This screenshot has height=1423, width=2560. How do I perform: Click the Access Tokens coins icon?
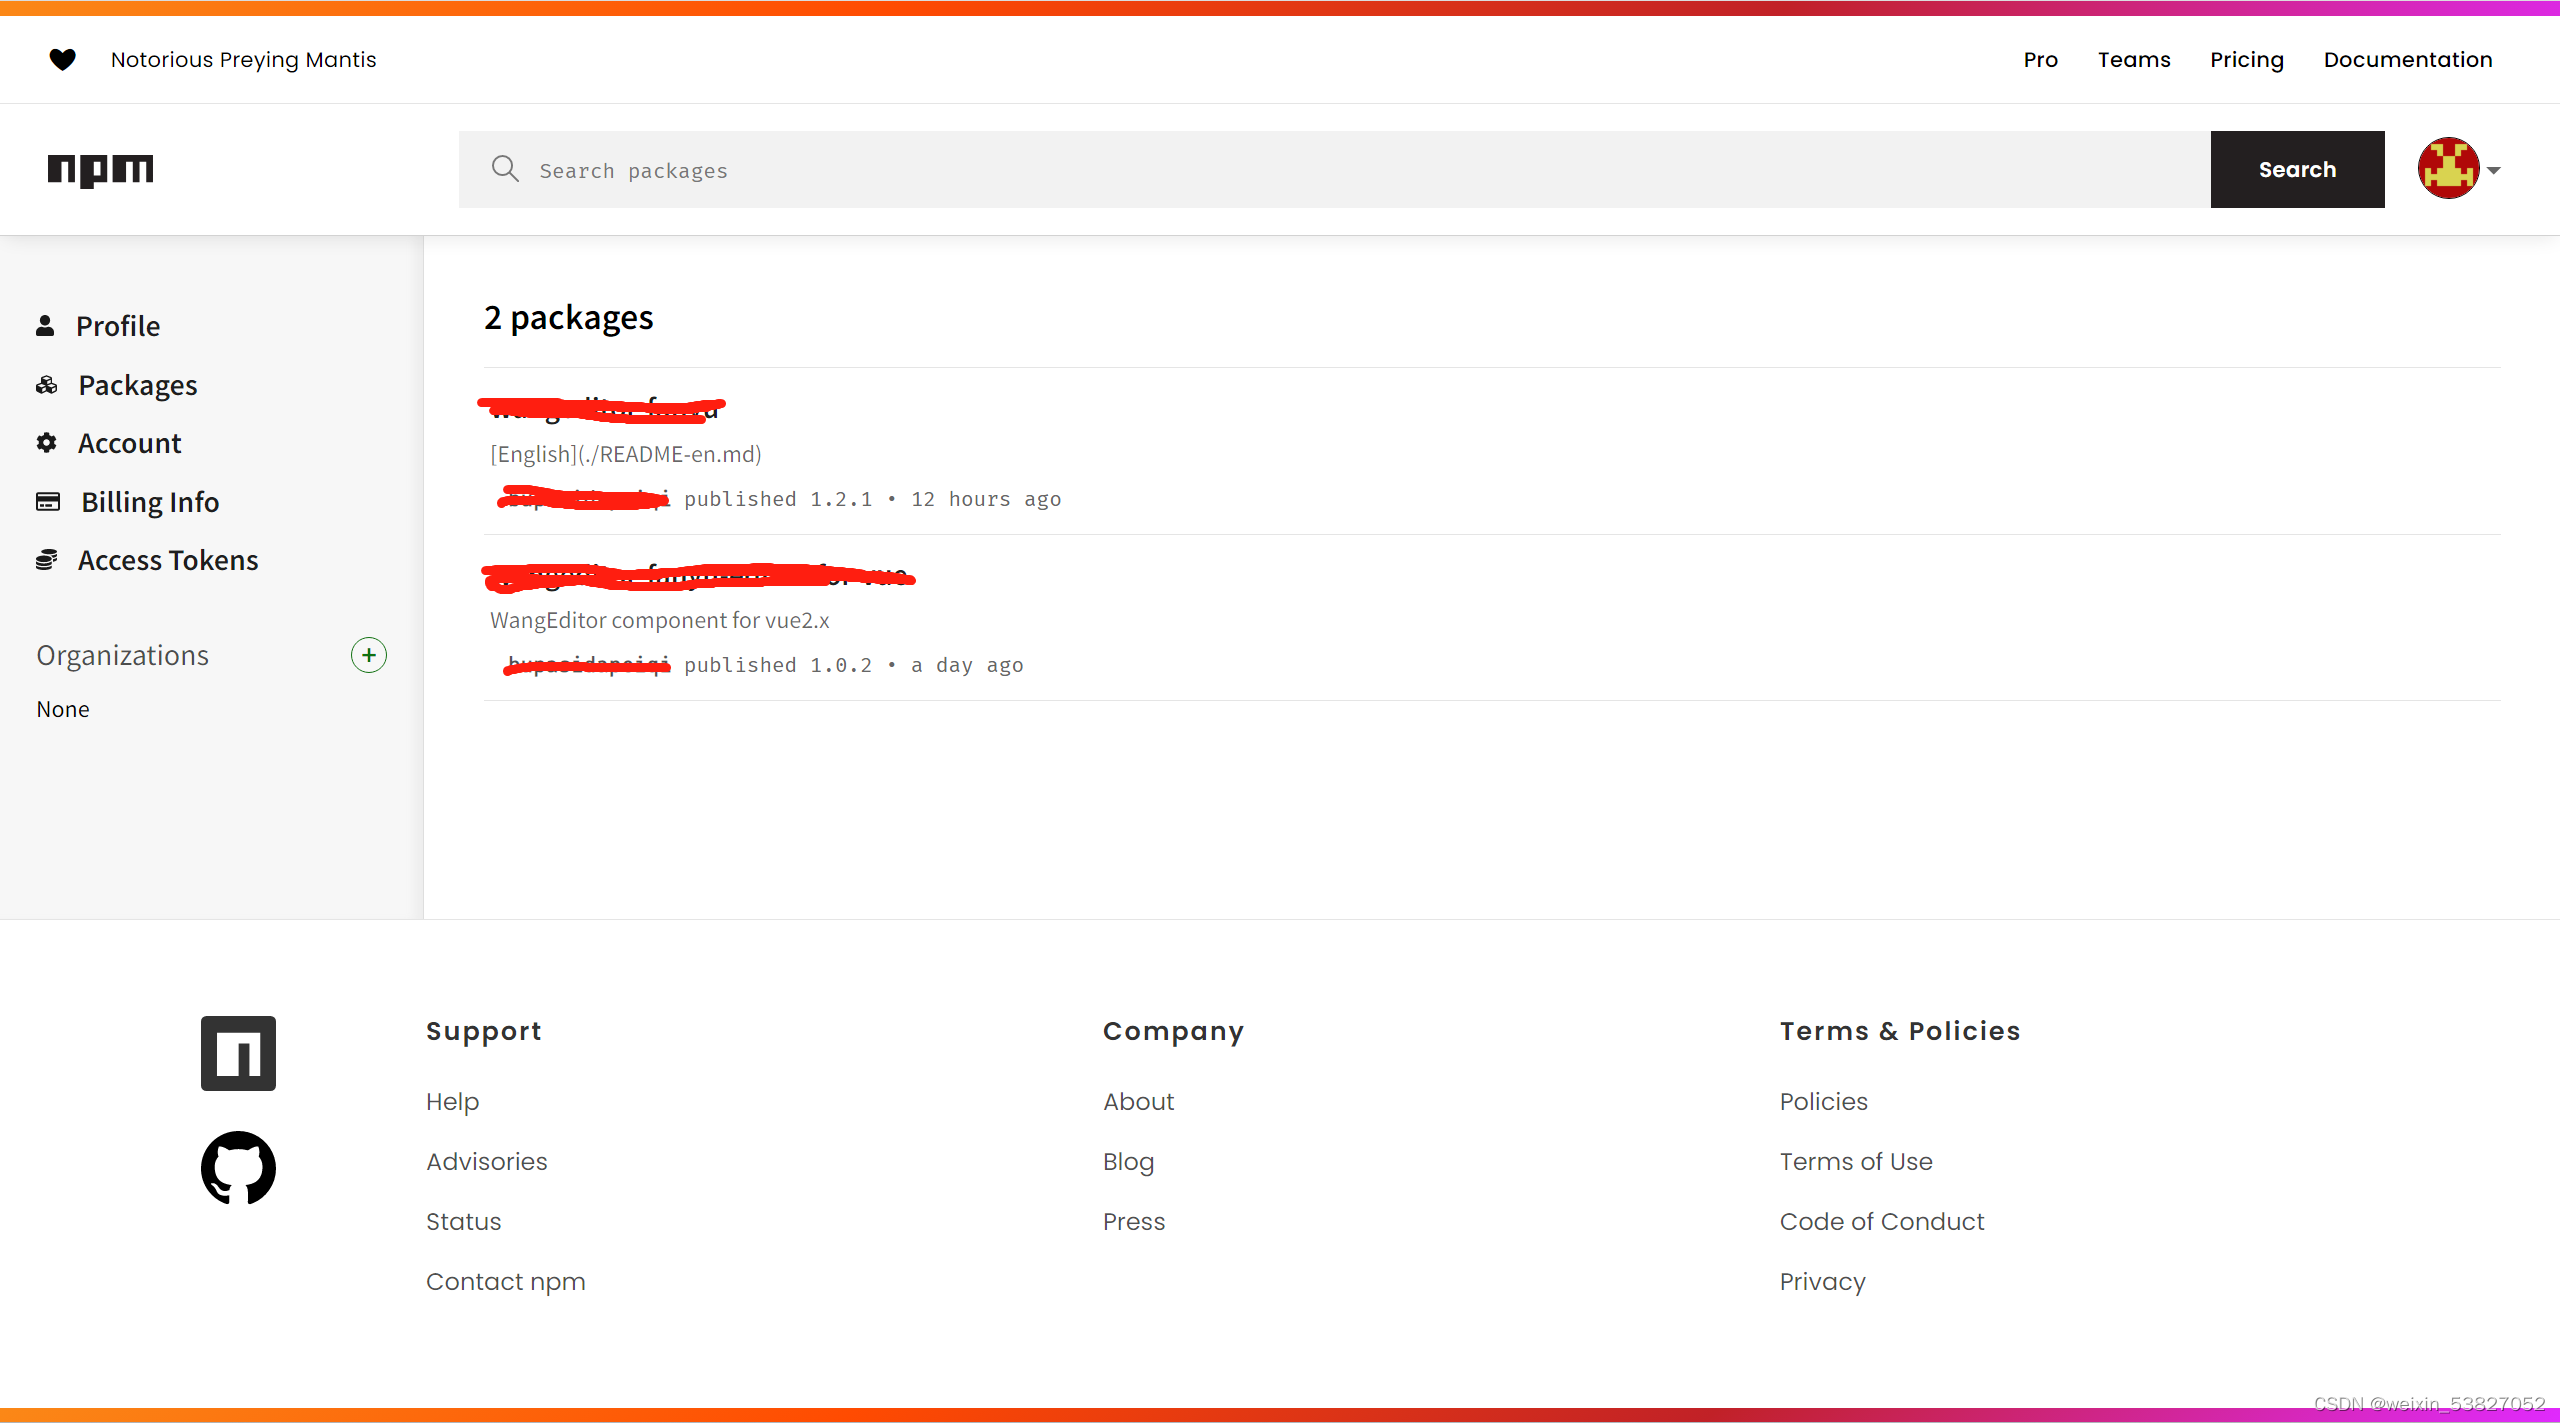point(46,560)
